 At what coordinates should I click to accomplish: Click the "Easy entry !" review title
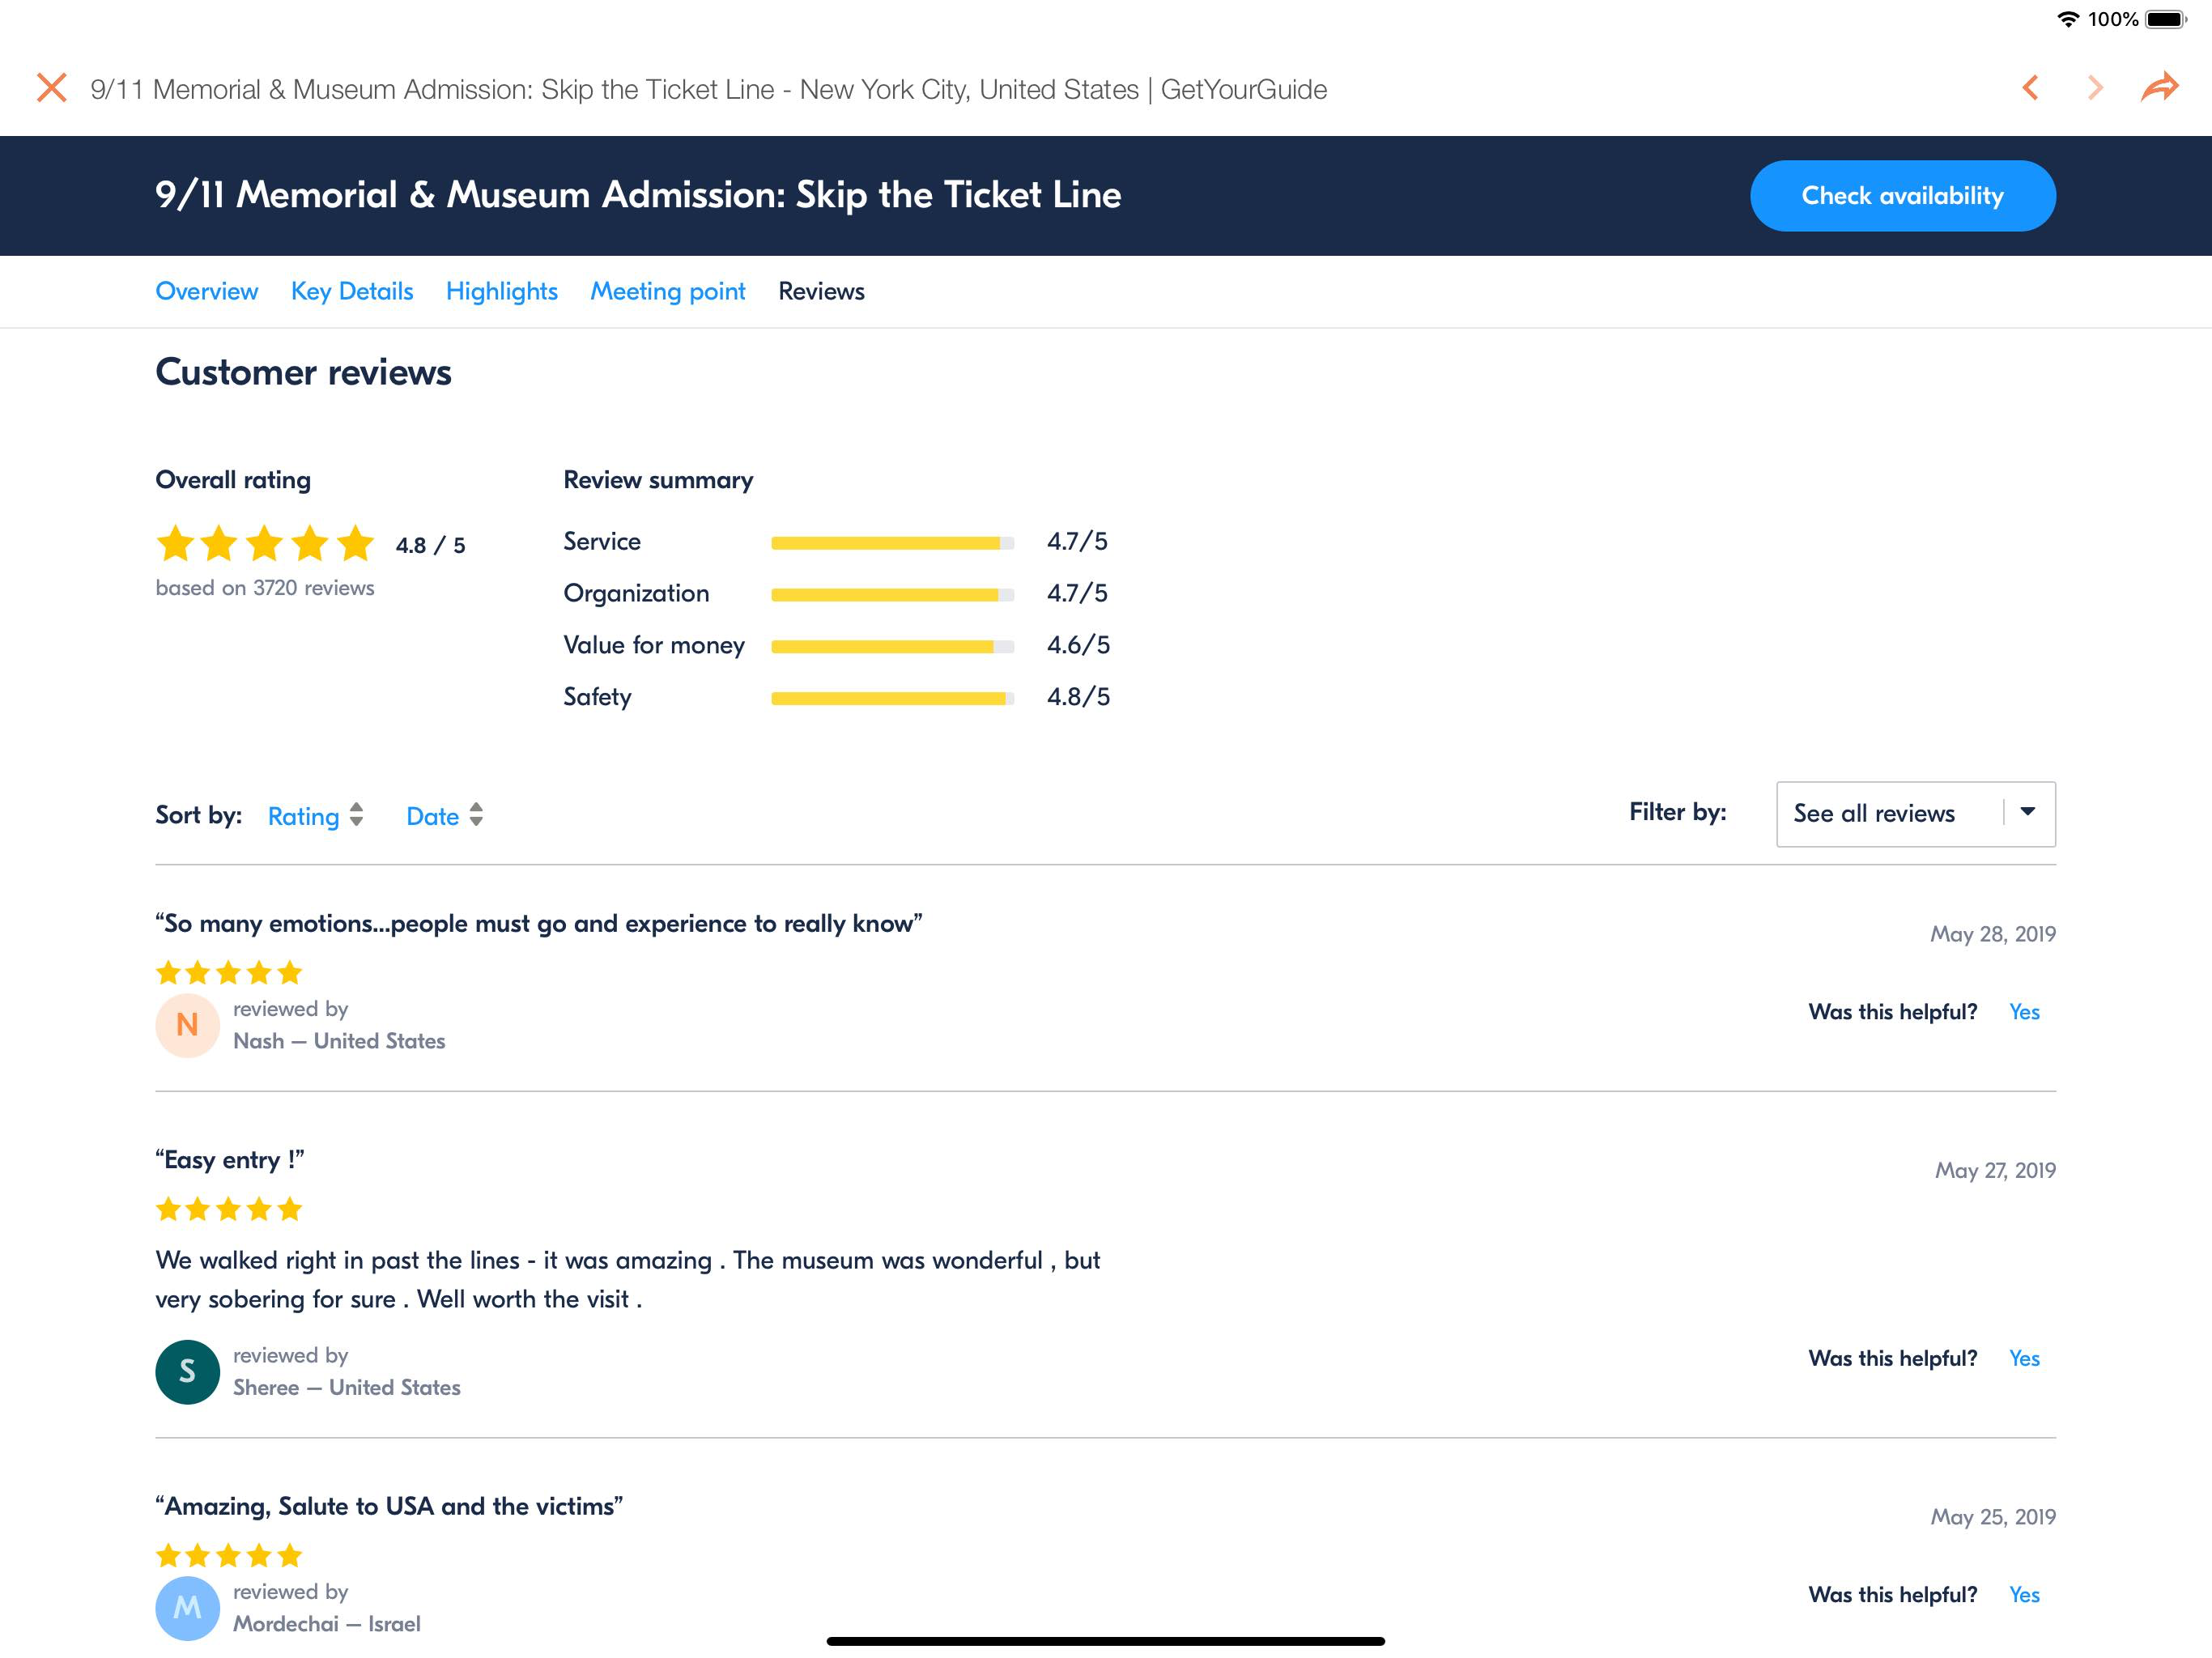(230, 1160)
